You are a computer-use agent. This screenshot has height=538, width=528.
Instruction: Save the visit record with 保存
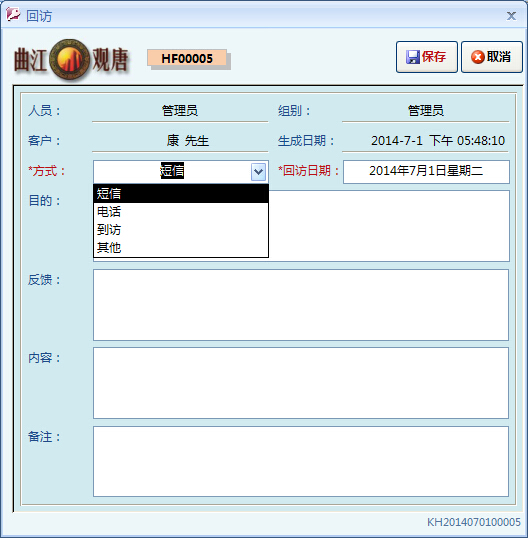coord(427,57)
